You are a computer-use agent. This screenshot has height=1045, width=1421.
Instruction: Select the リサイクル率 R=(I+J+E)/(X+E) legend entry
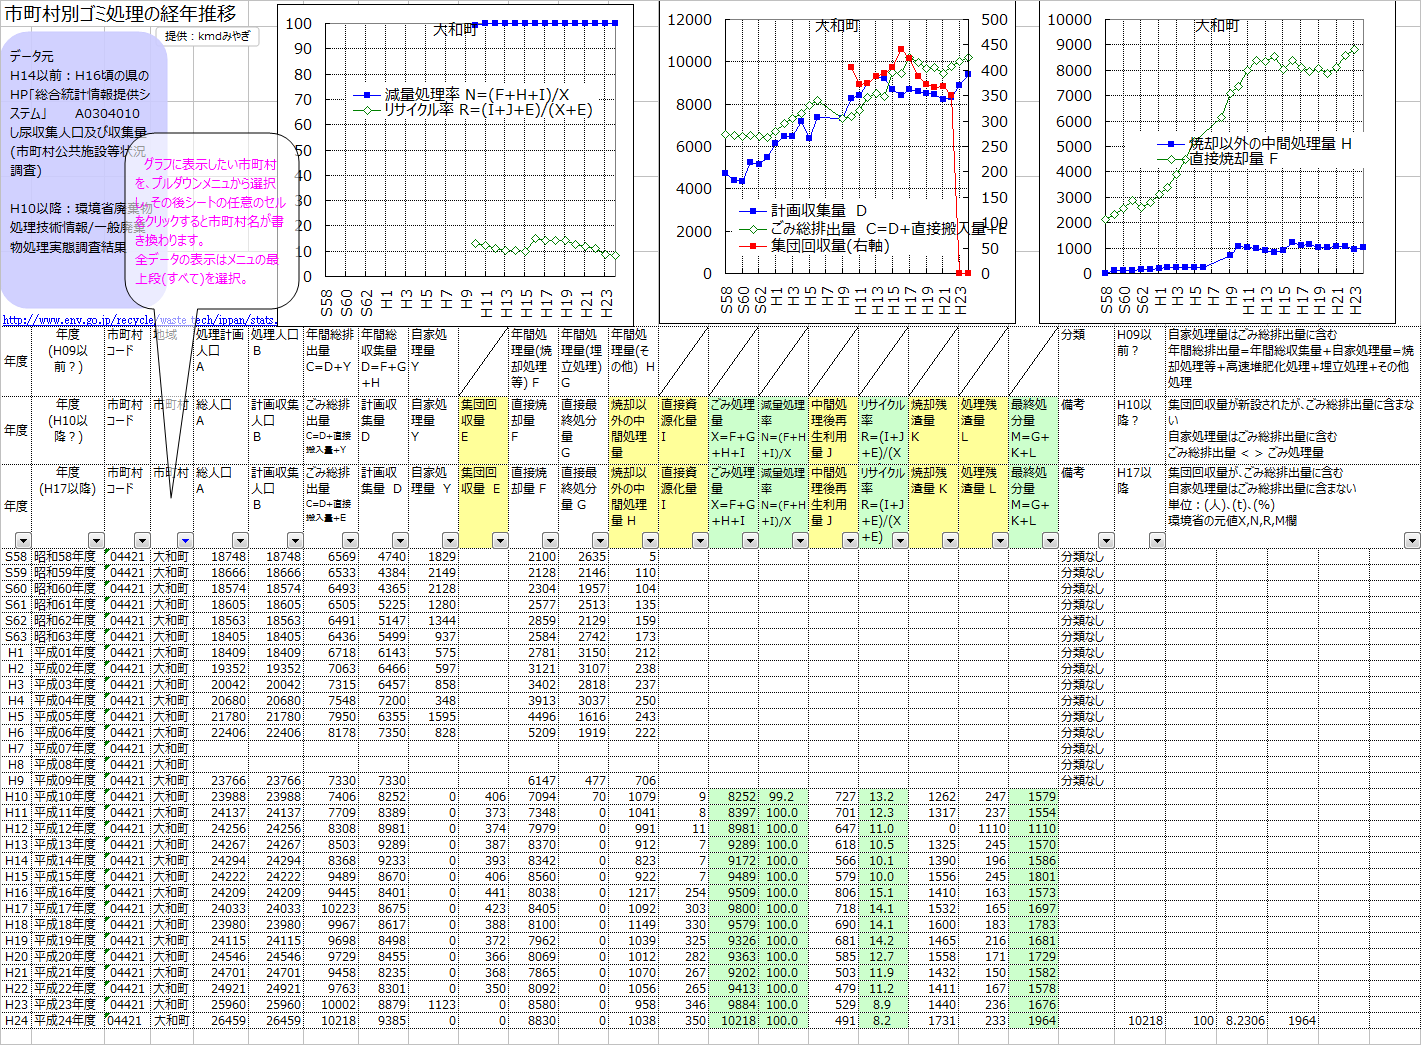[473, 110]
